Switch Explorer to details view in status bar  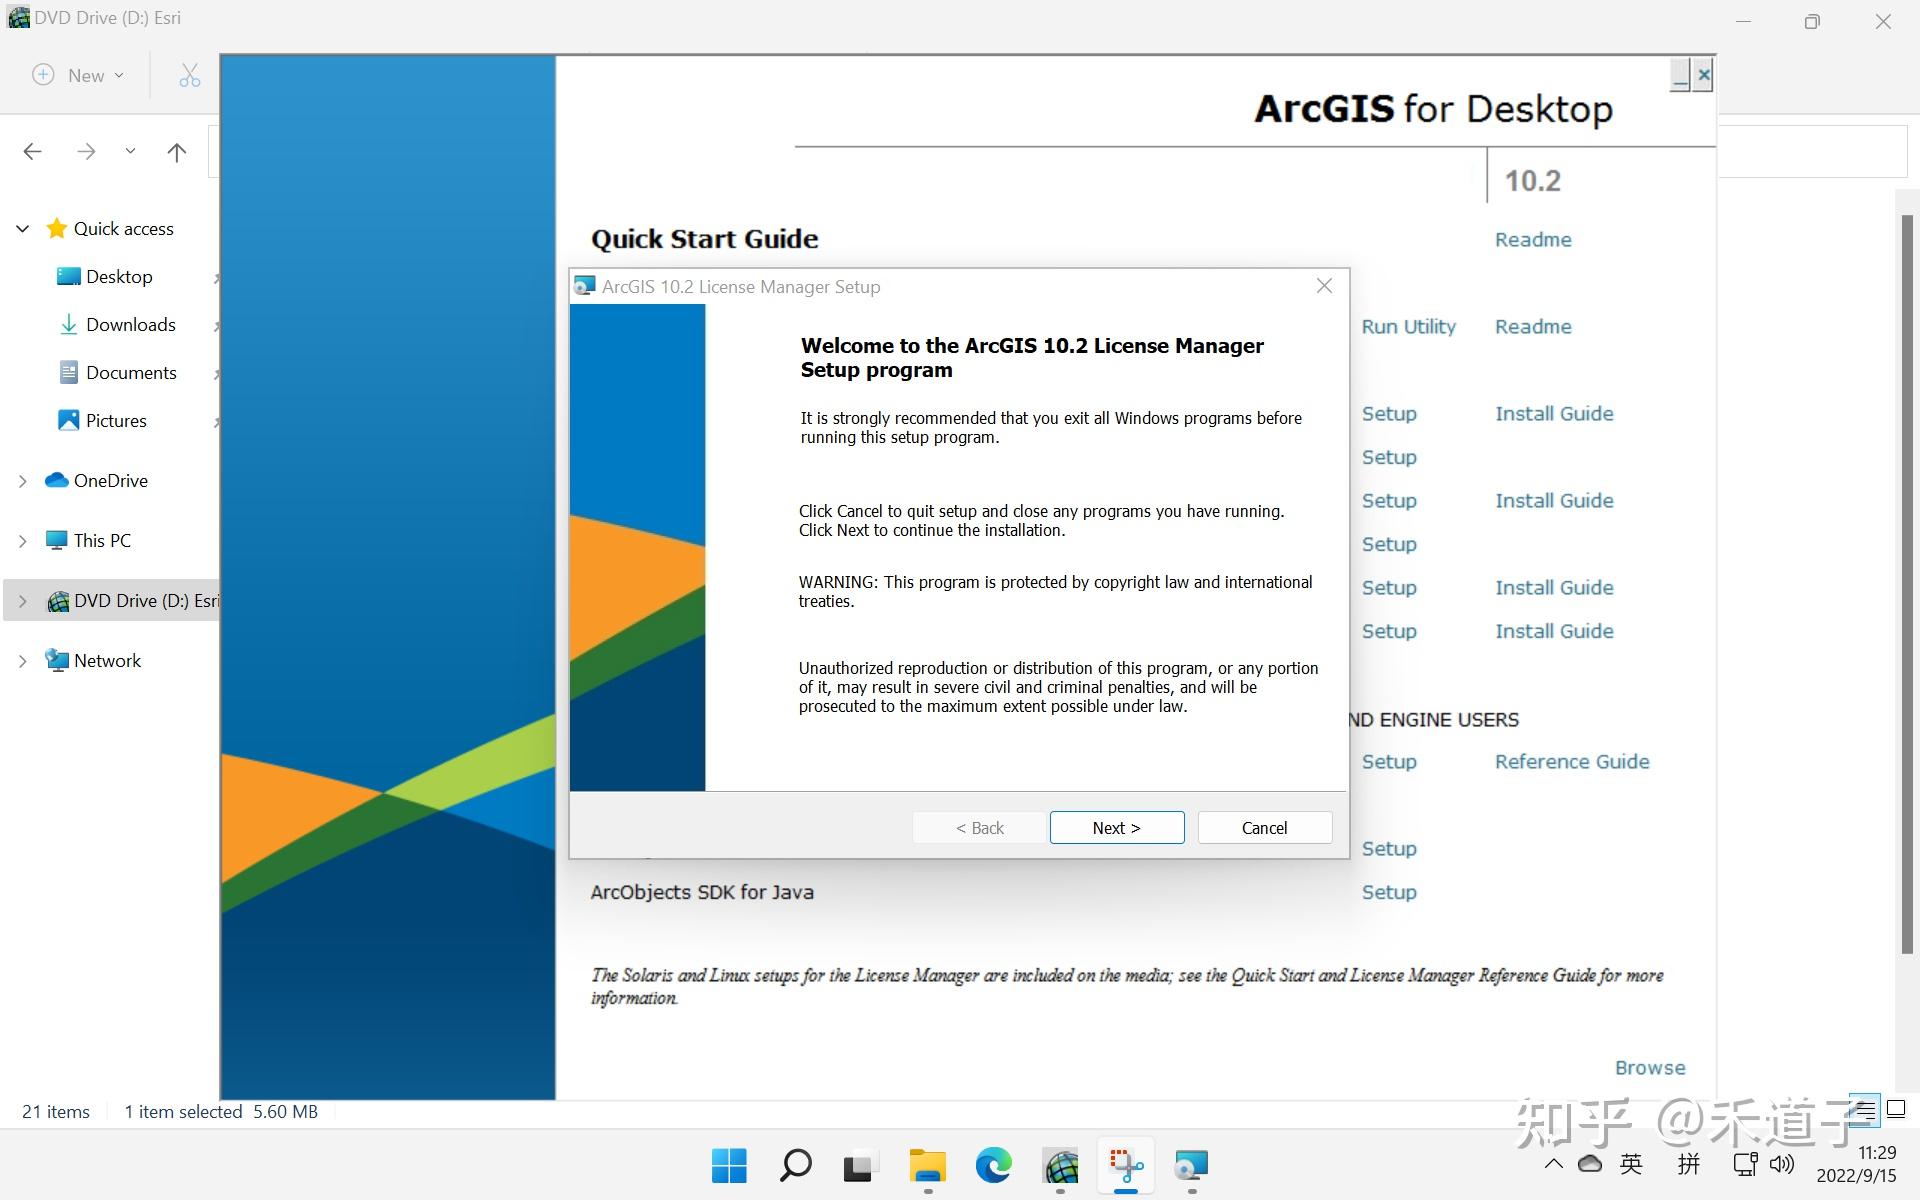click(1866, 1111)
